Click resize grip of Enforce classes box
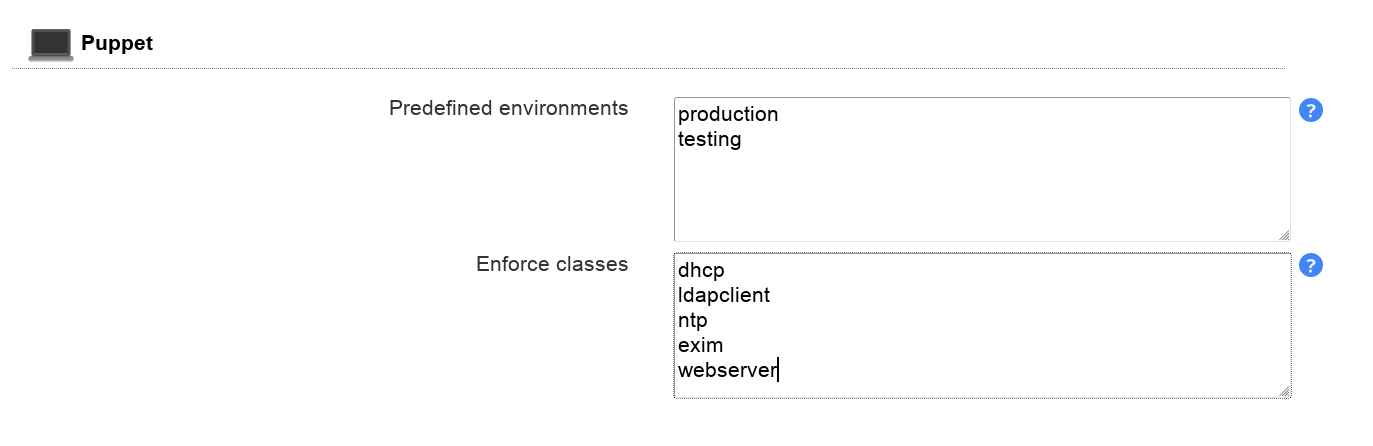This screenshot has height=446, width=1373. click(x=1283, y=391)
